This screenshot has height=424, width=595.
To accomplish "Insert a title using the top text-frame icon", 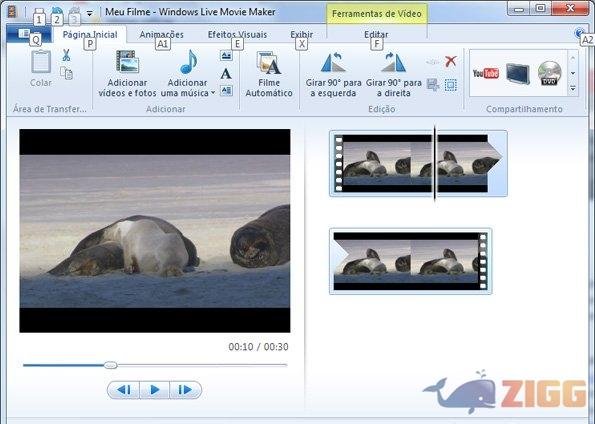I will (226, 56).
